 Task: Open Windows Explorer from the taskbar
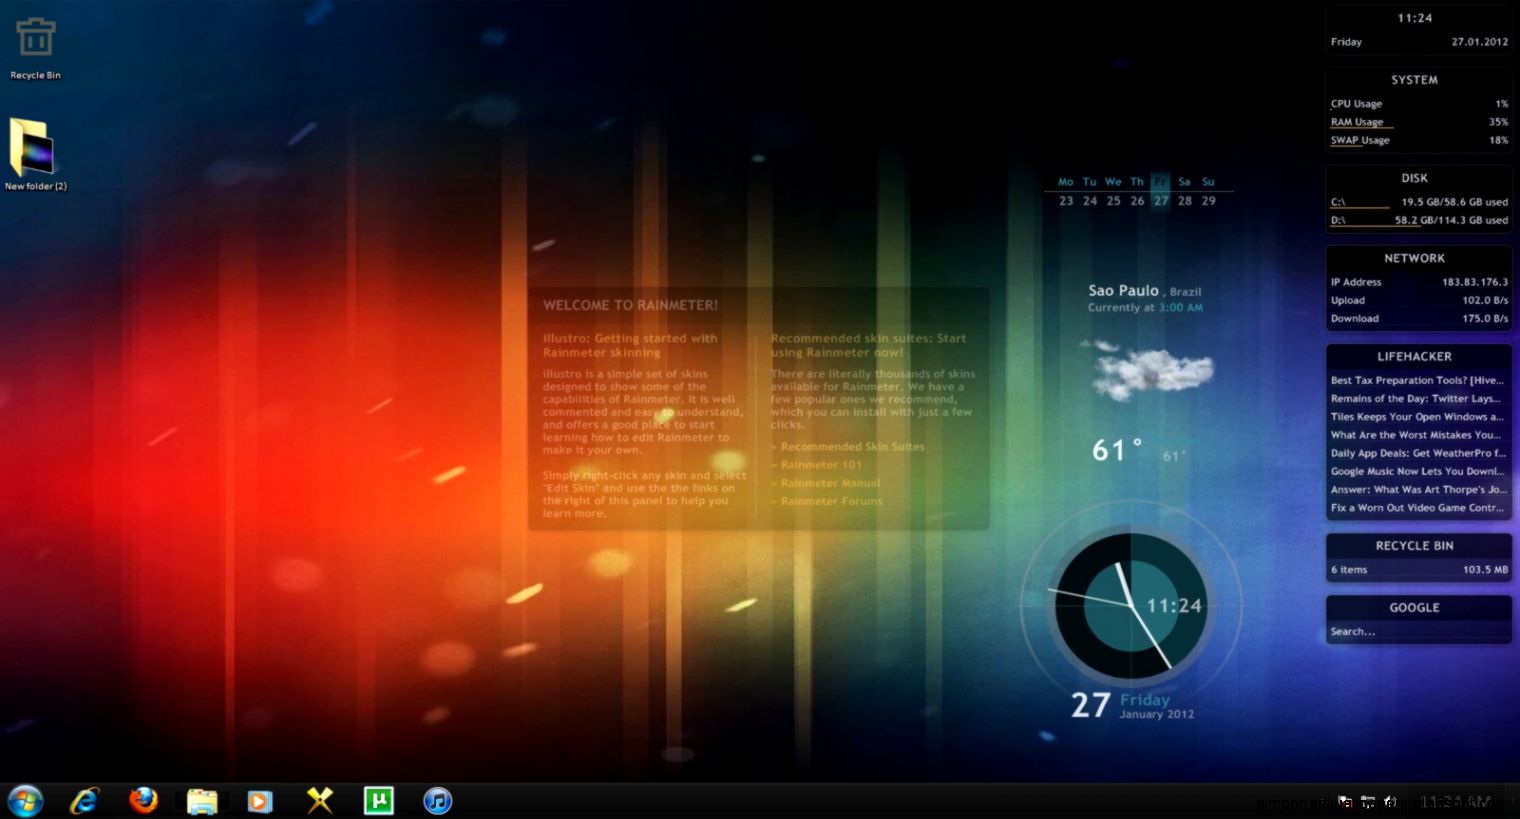coord(202,800)
